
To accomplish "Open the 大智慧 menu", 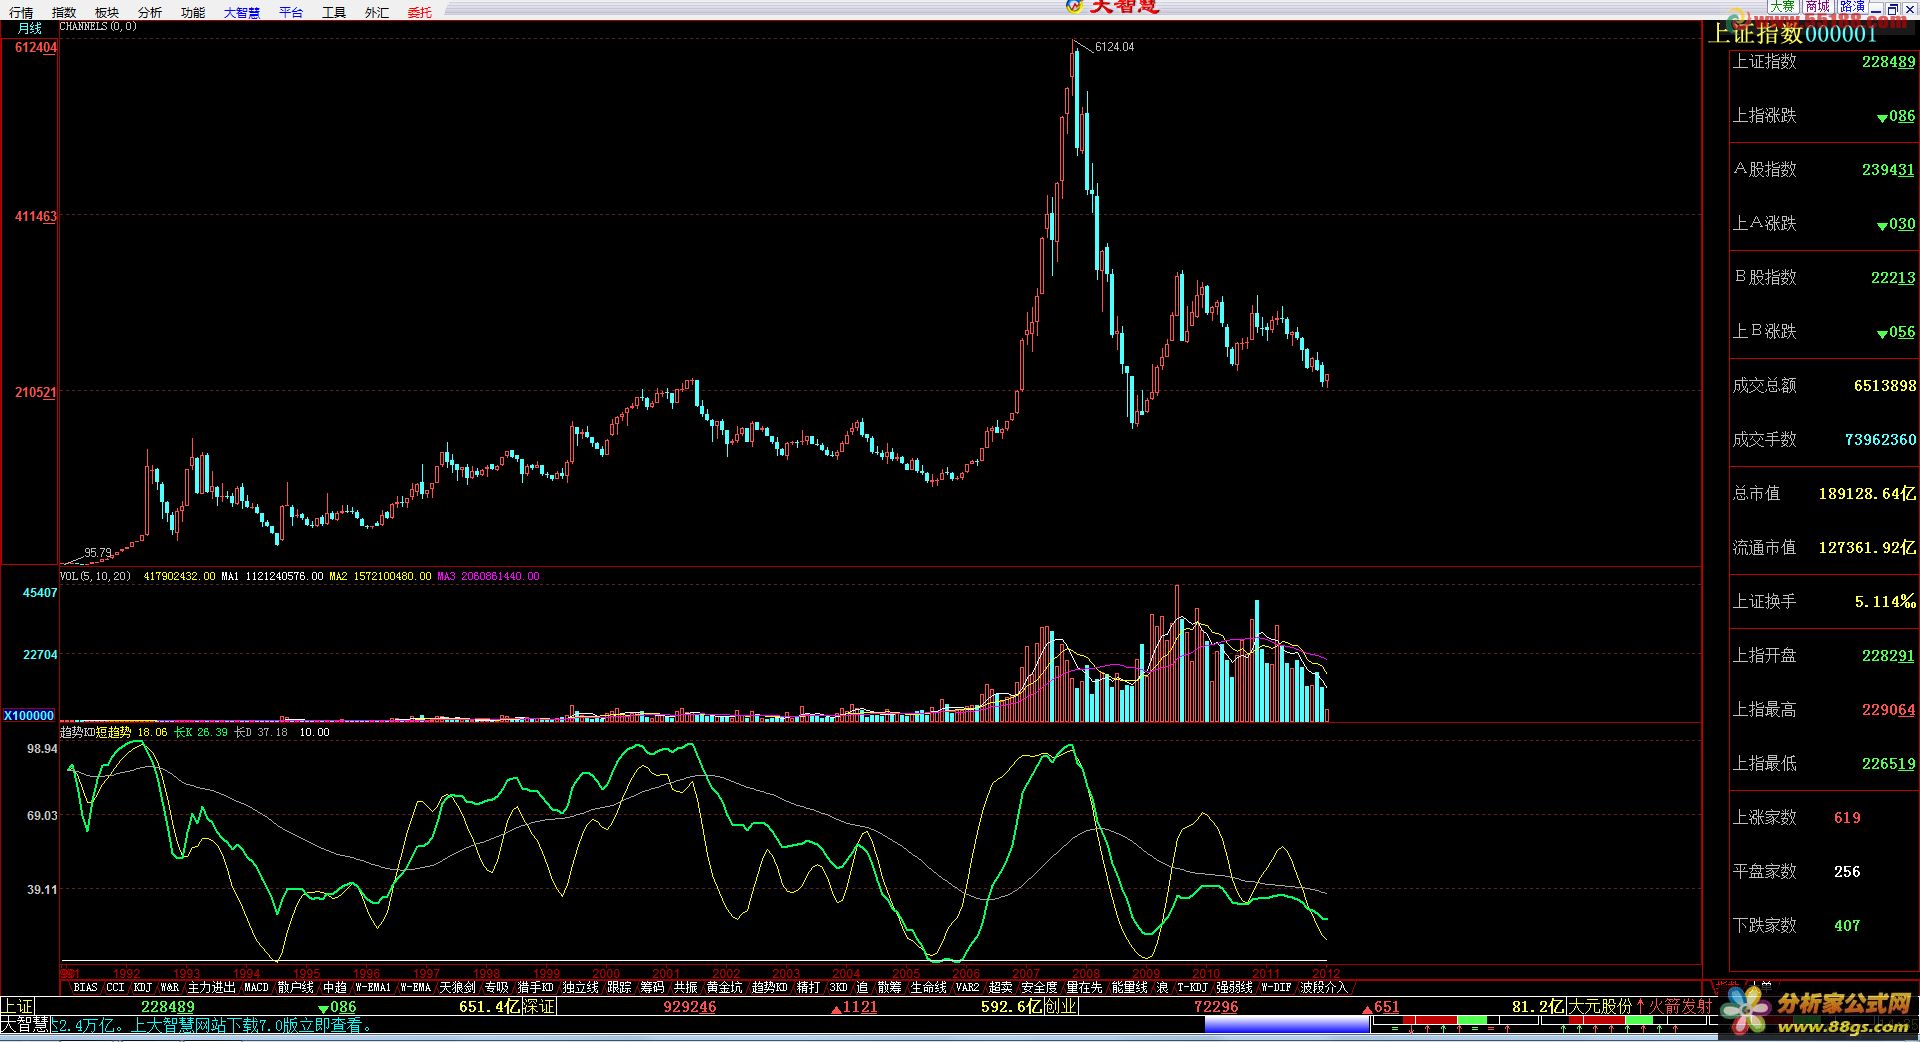I will coord(242,13).
